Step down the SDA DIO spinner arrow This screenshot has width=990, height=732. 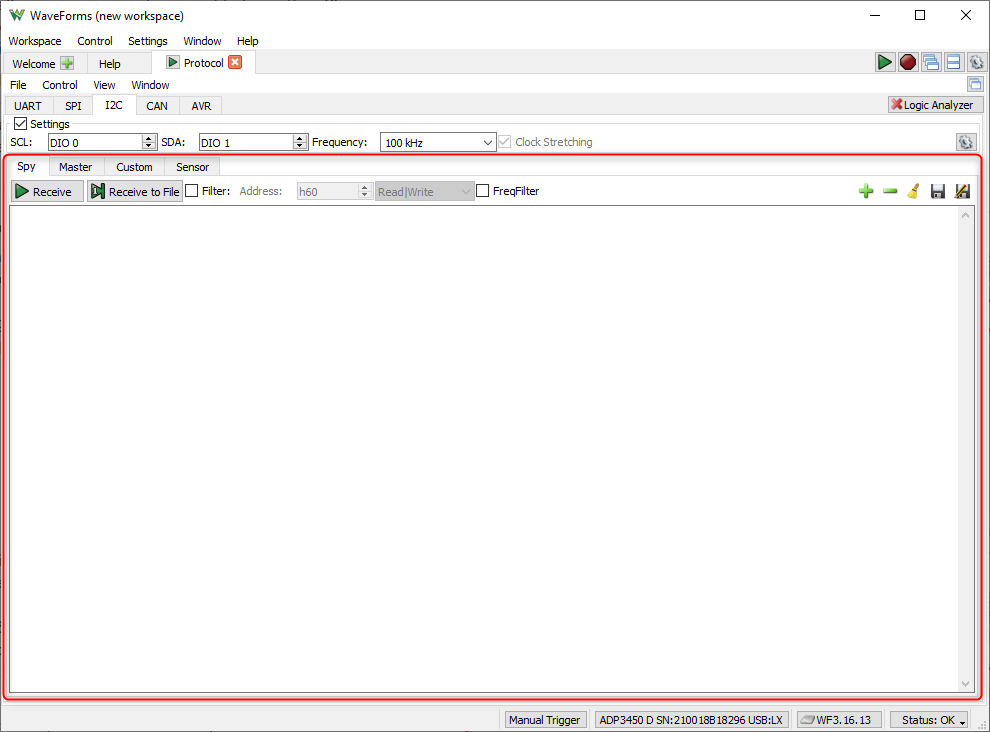pyautogui.click(x=301, y=146)
